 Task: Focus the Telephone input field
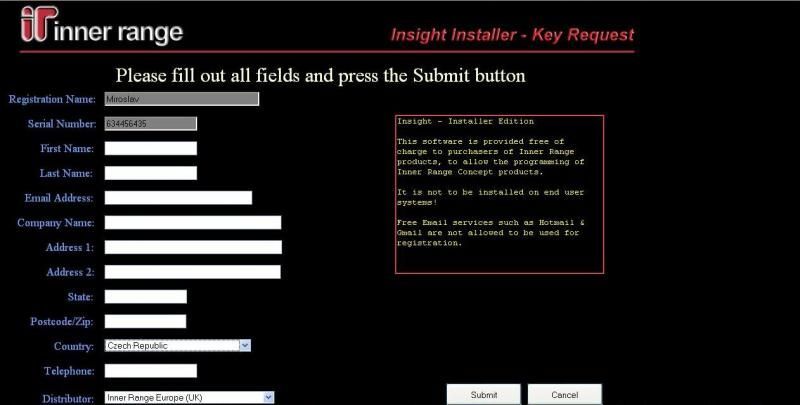pyautogui.click(x=150, y=371)
